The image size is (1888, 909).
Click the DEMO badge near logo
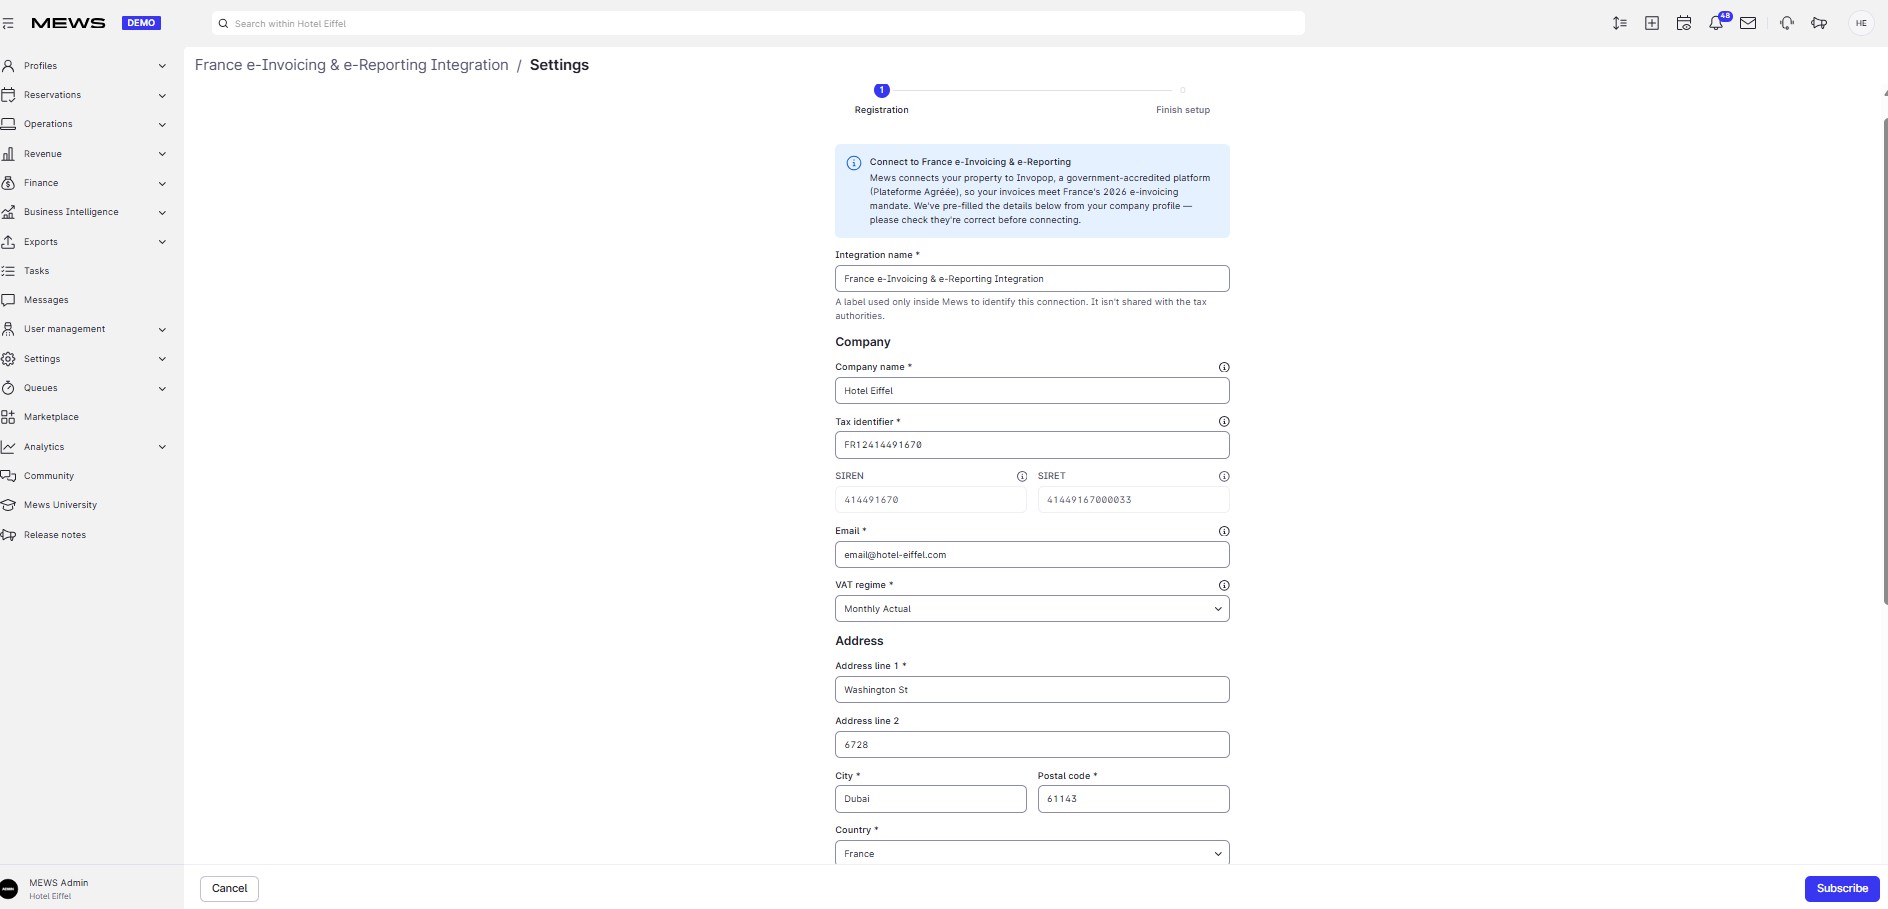point(141,23)
